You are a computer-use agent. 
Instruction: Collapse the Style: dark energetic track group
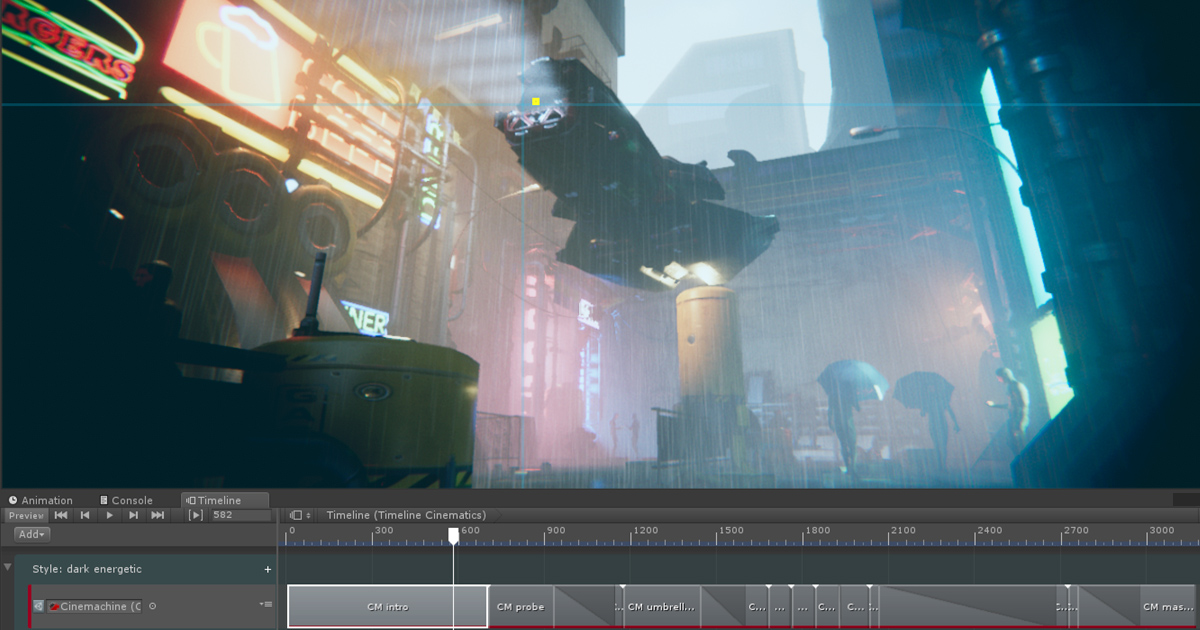pos(7,567)
